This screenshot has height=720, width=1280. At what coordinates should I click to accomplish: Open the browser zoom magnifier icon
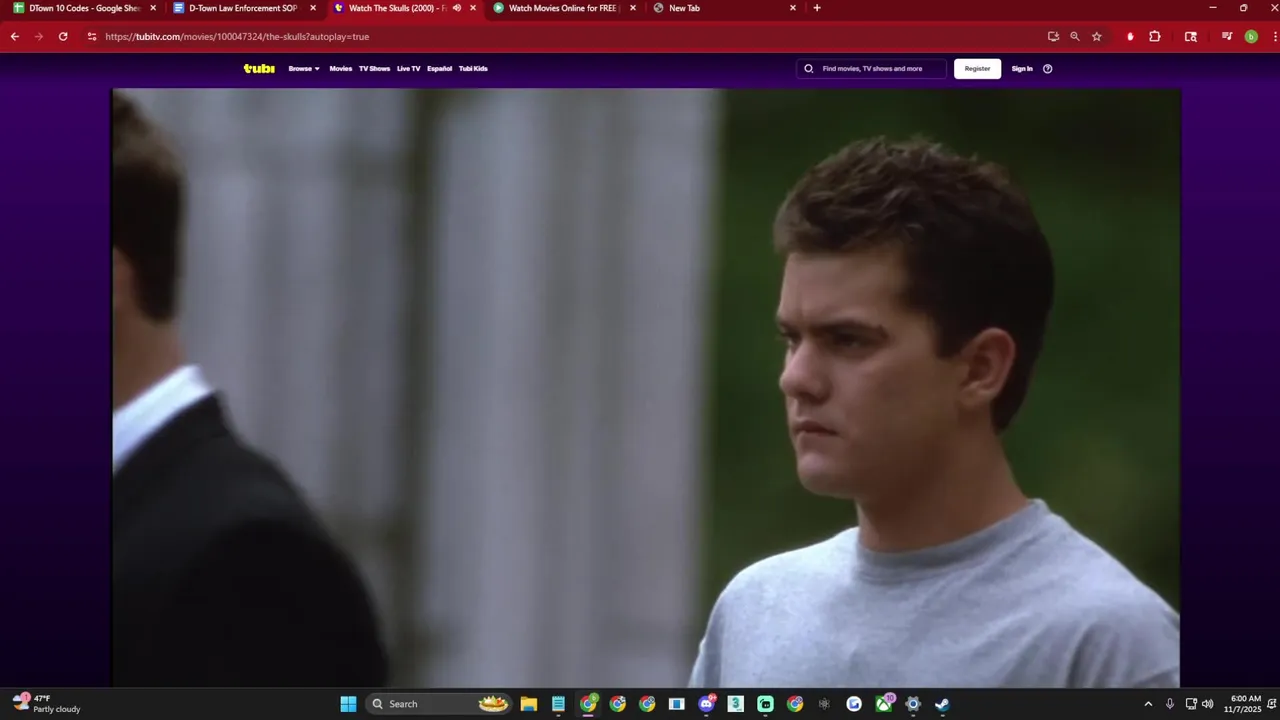point(1075,36)
